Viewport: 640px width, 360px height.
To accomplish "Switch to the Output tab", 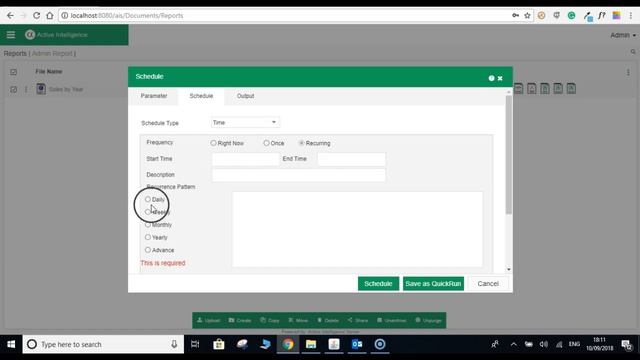I will click(x=245, y=96).
